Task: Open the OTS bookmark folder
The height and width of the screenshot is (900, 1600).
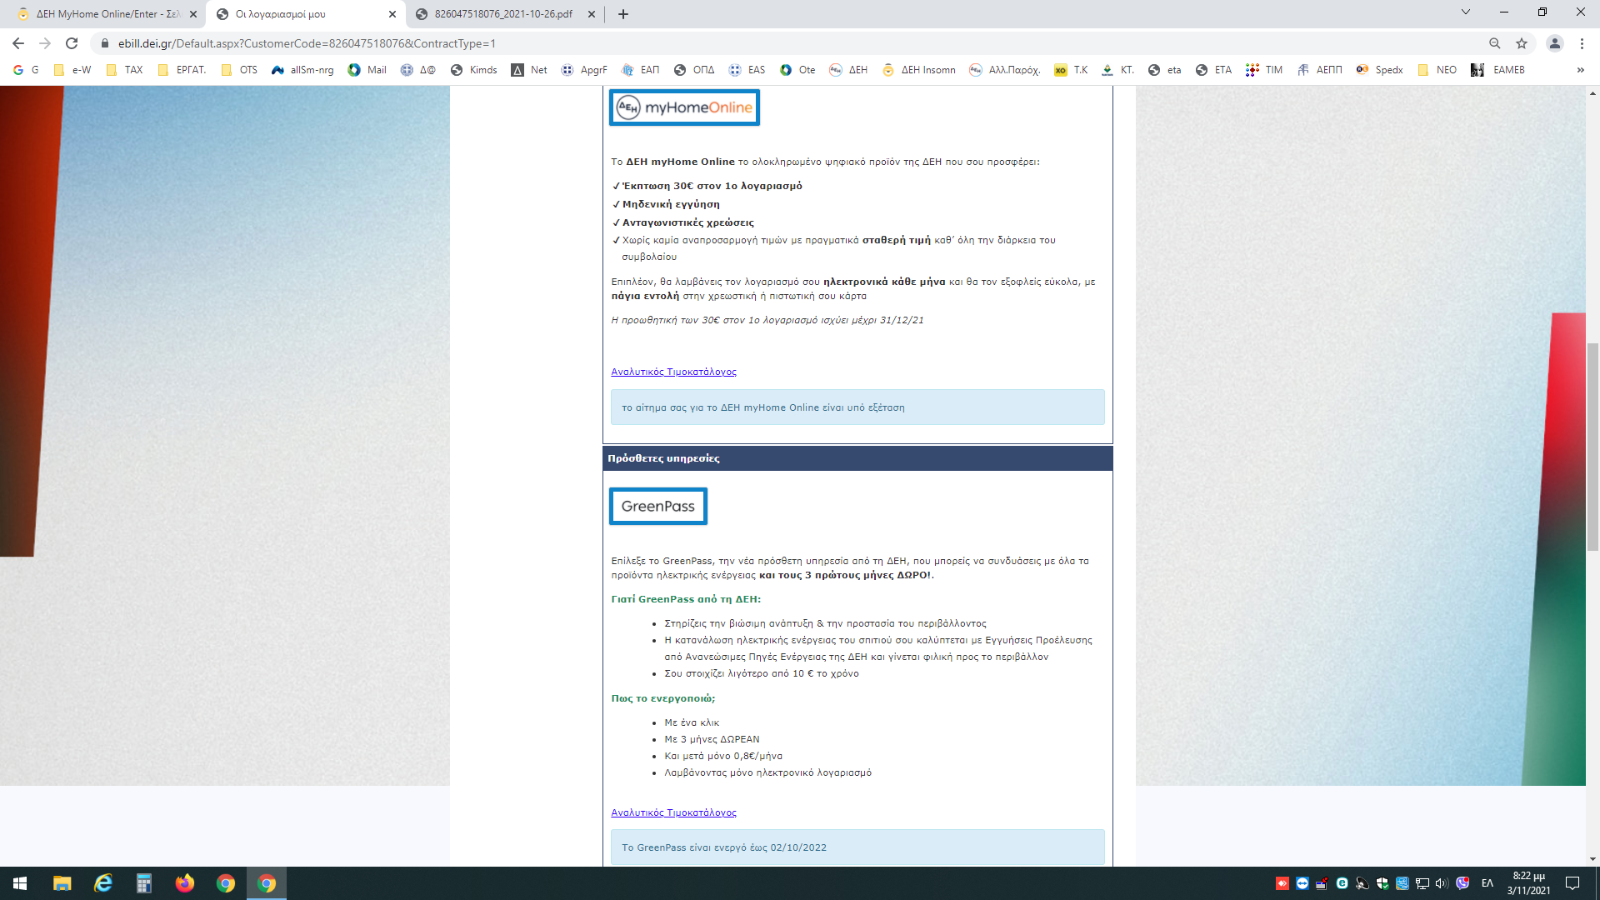Action: point(239,70)
